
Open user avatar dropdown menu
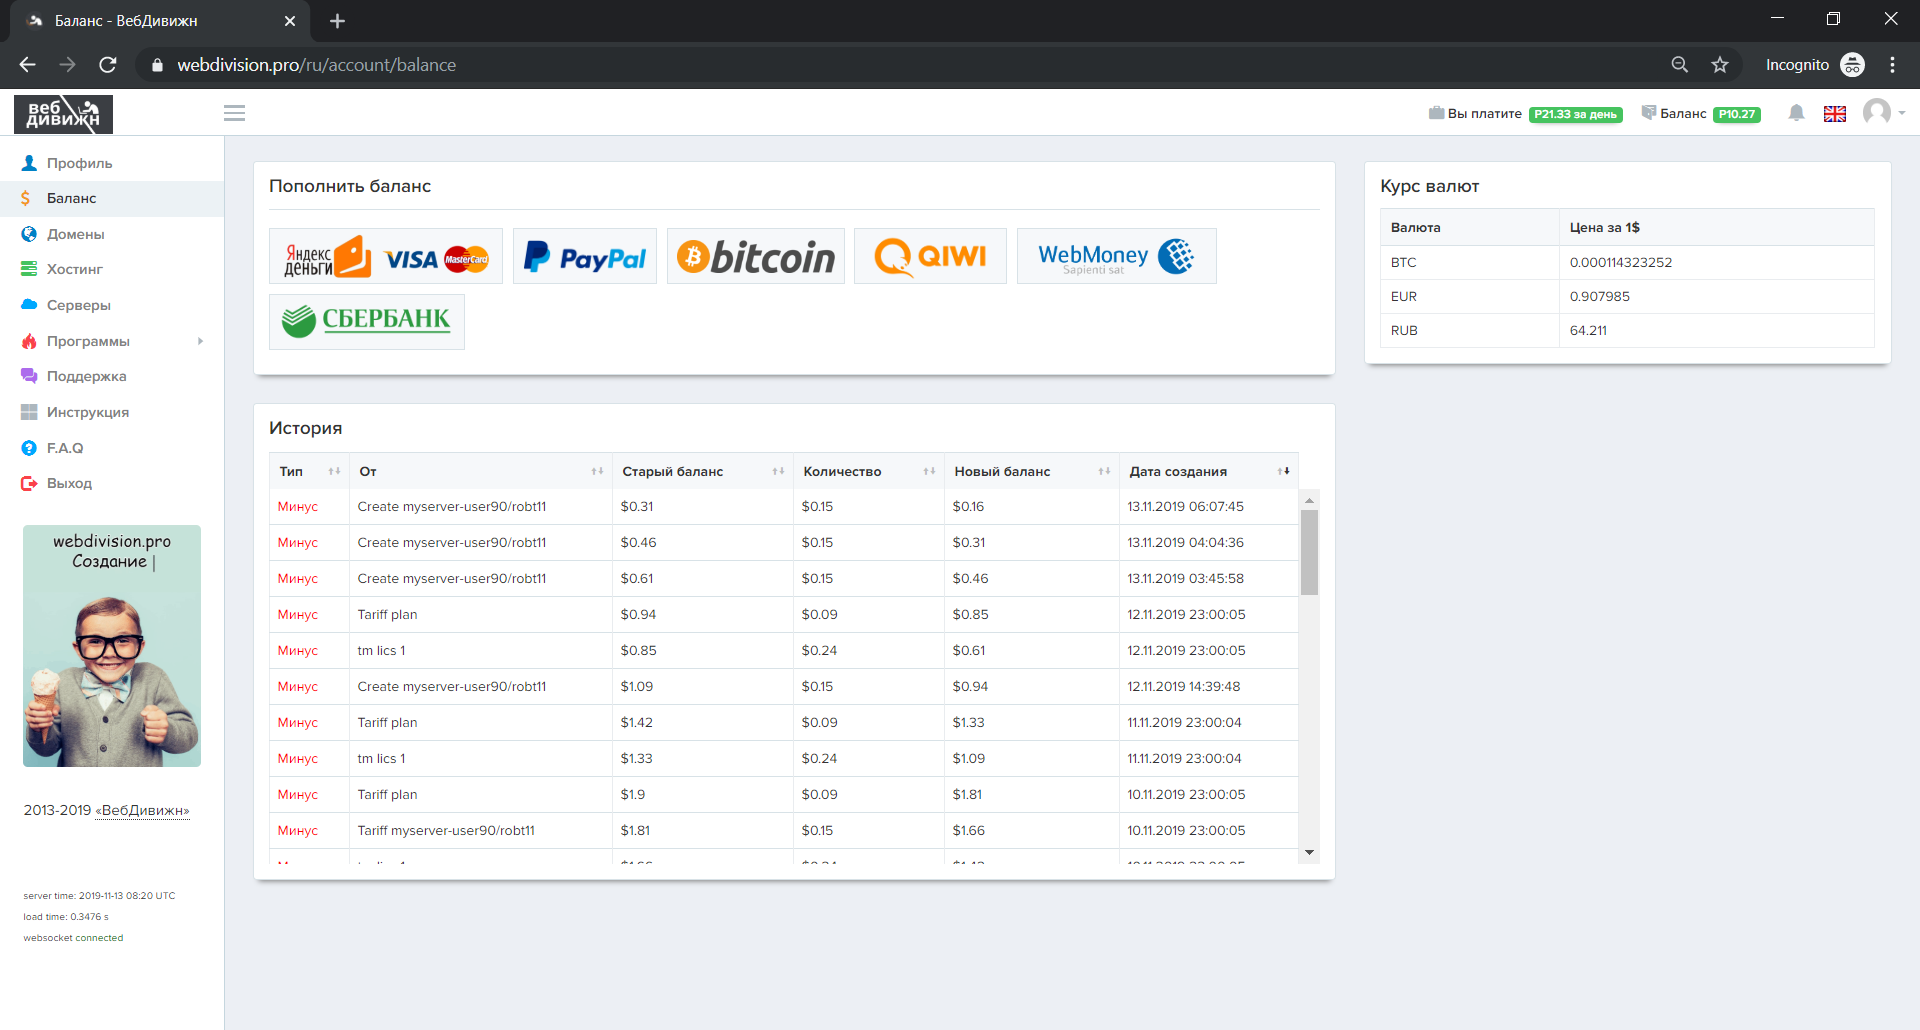[1883, 112]
